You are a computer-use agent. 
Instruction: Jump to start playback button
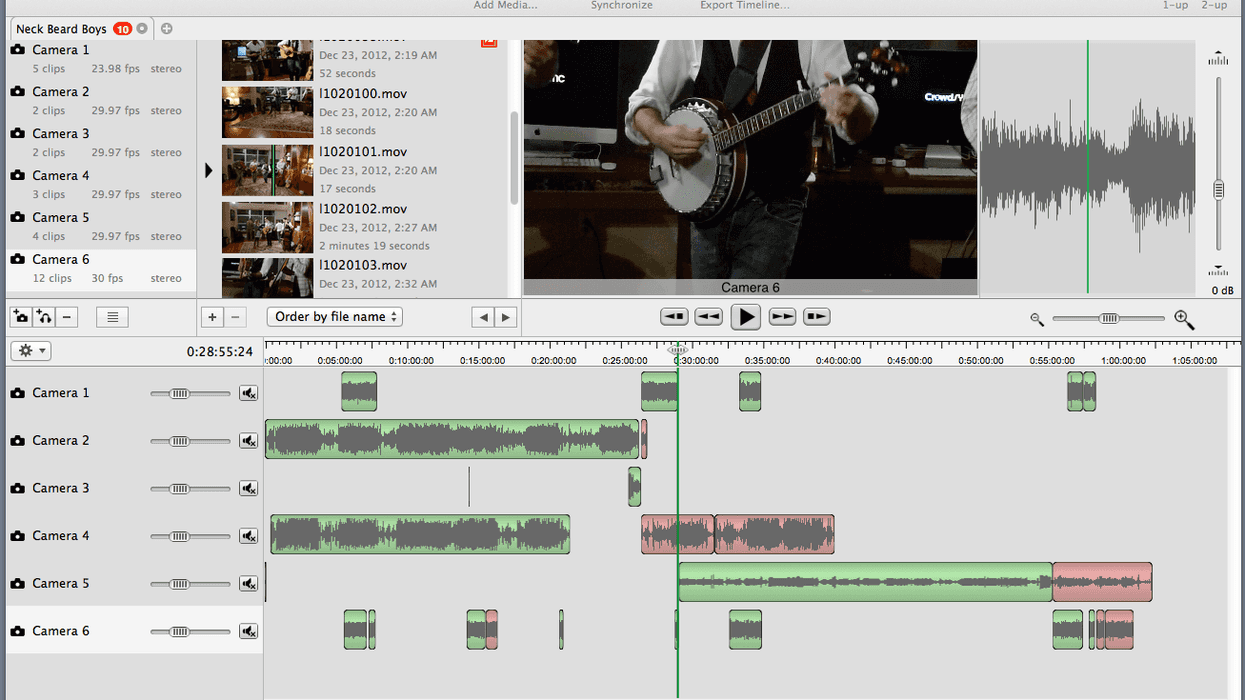tap(675, 317)
